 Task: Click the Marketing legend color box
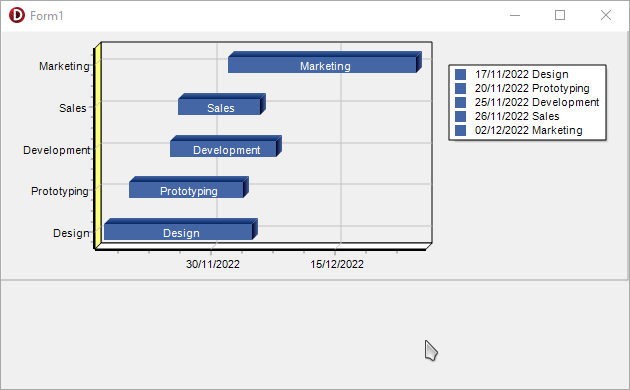click(x=460, y=131)
